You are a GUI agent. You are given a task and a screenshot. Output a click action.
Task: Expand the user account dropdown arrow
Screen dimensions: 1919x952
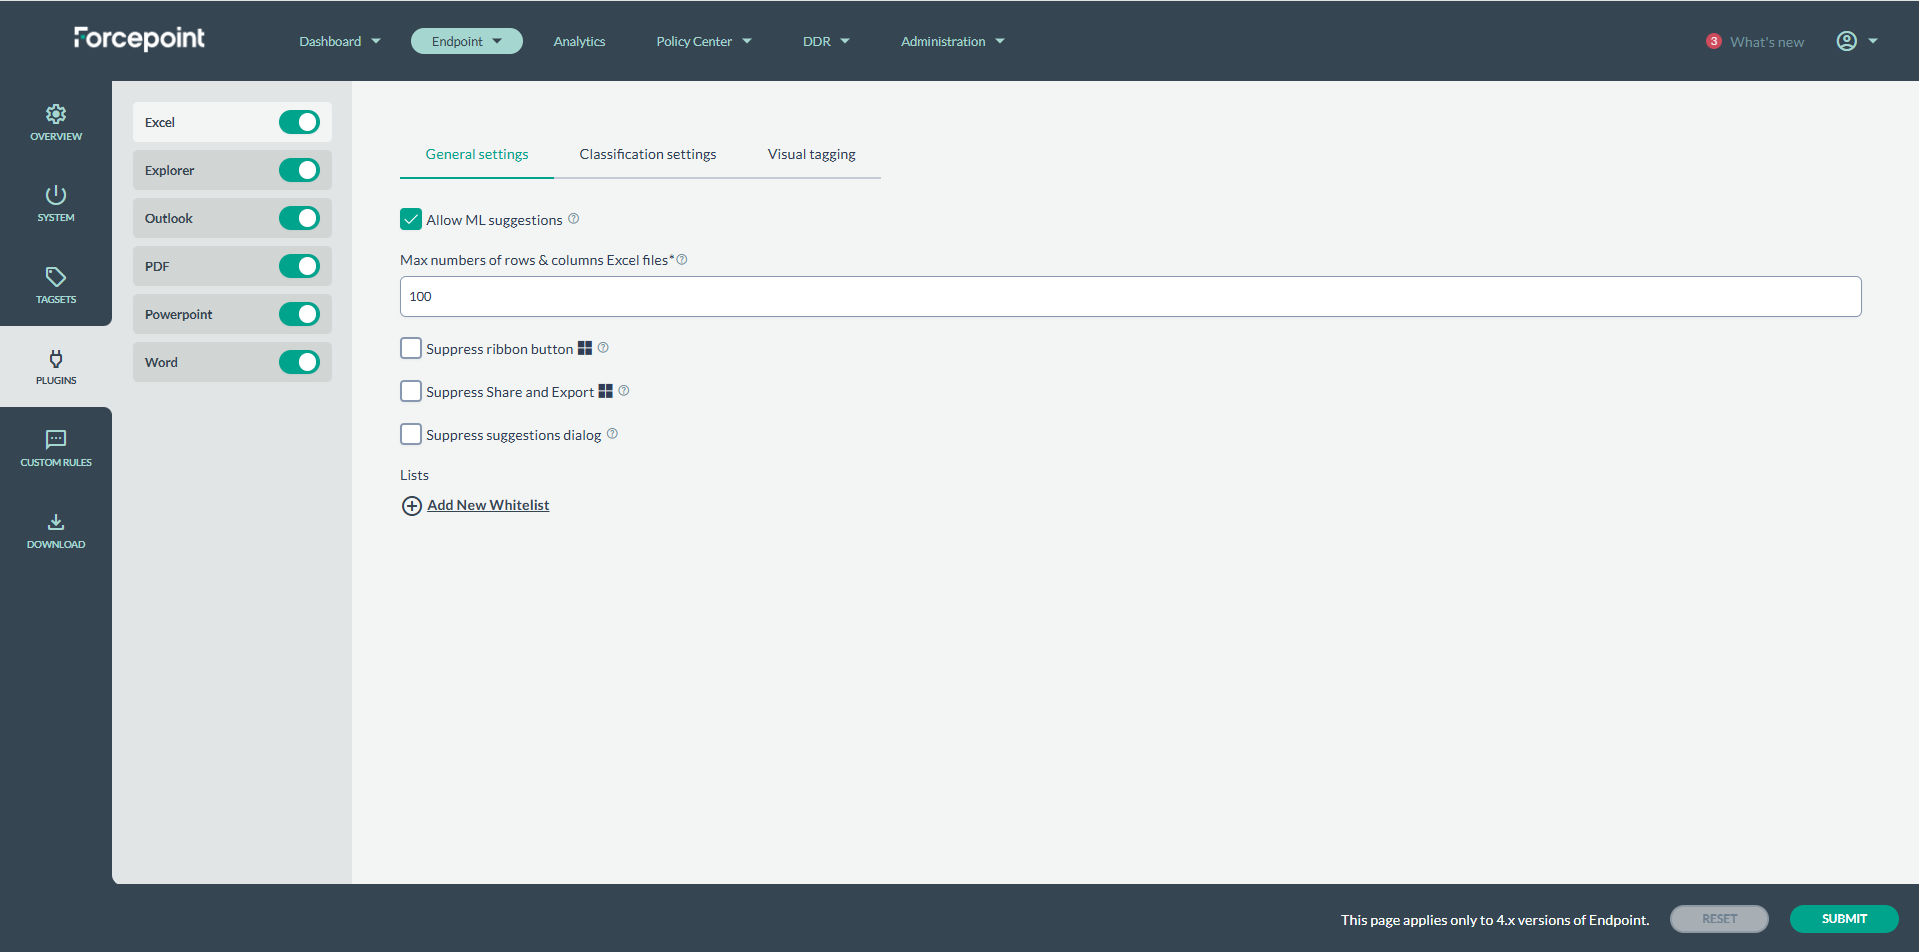(x=1873, y=41)
